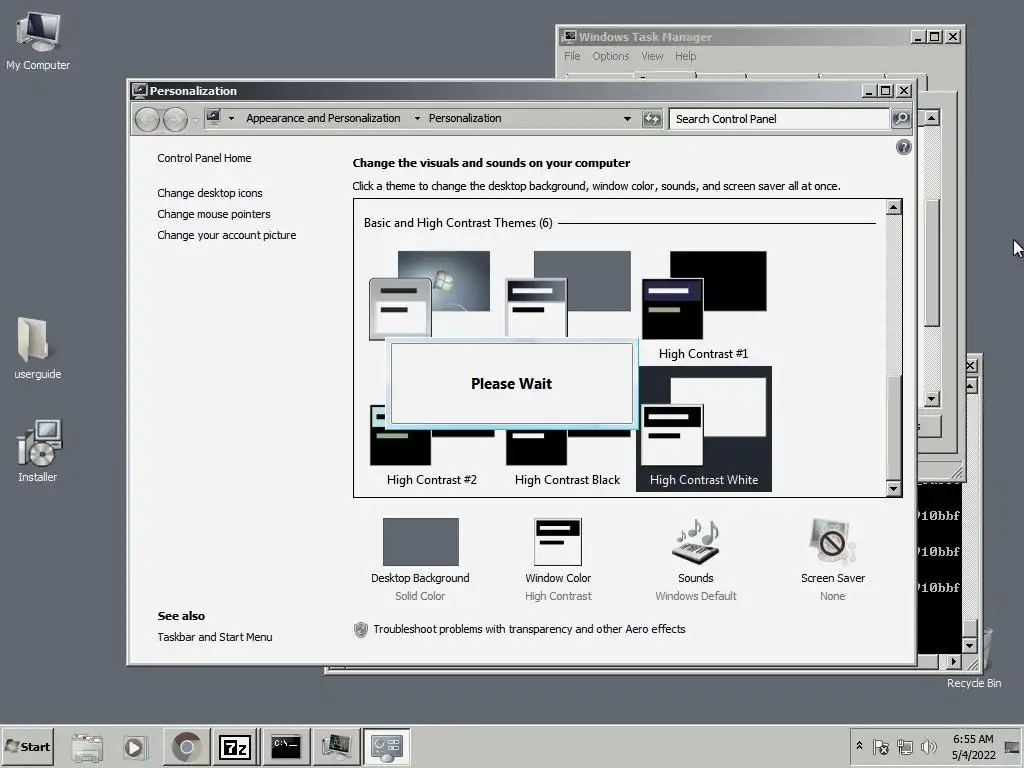
Task: Click the network tray icon
Action: coord(904,746)
